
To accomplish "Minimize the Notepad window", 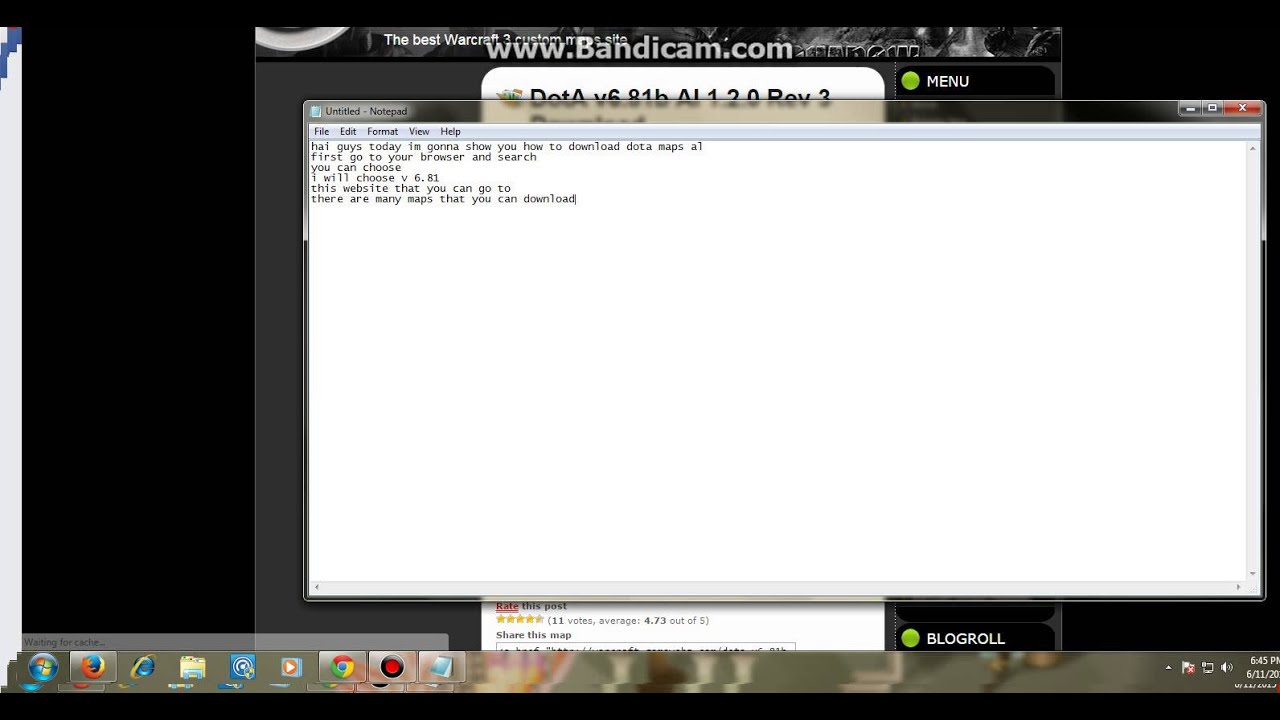I will coord(1190,108).
